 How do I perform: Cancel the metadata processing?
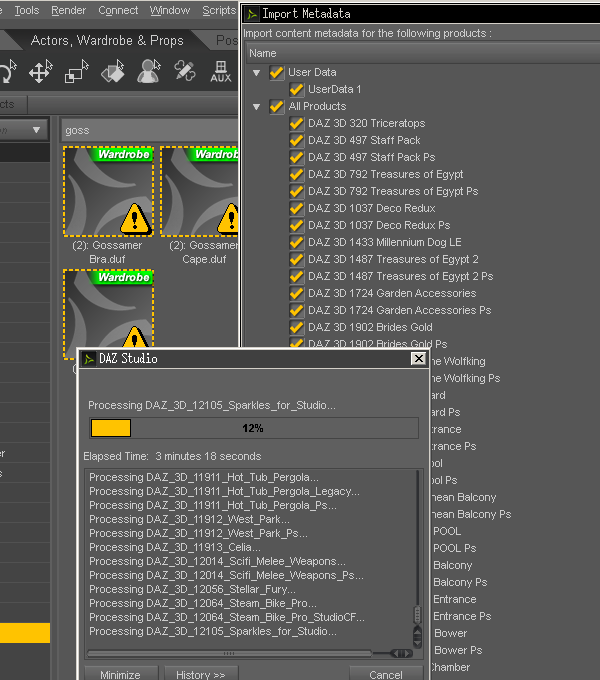point(386,673)
